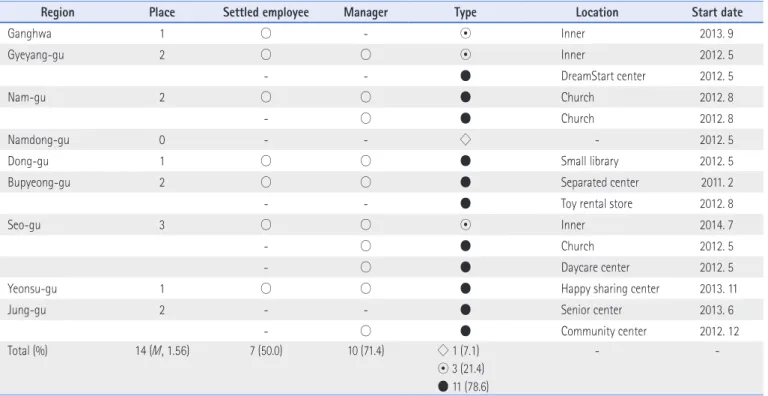
Task: Click the Region column header
Action: tap(57, 12)
